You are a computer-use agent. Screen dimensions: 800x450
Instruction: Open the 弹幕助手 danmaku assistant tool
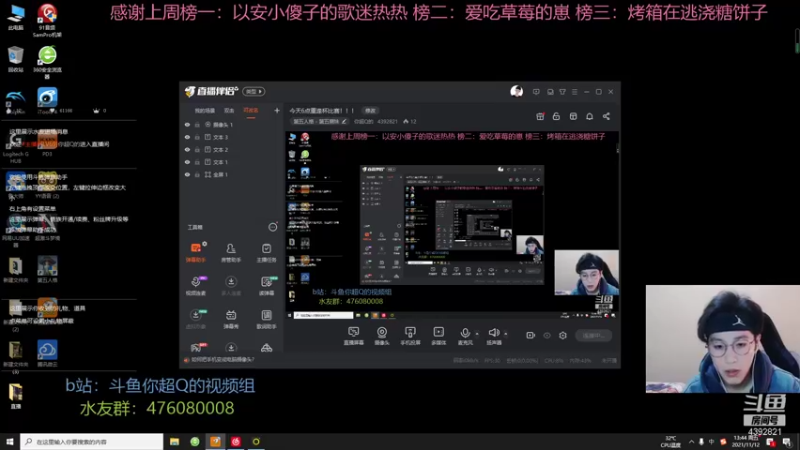point(195,253)
